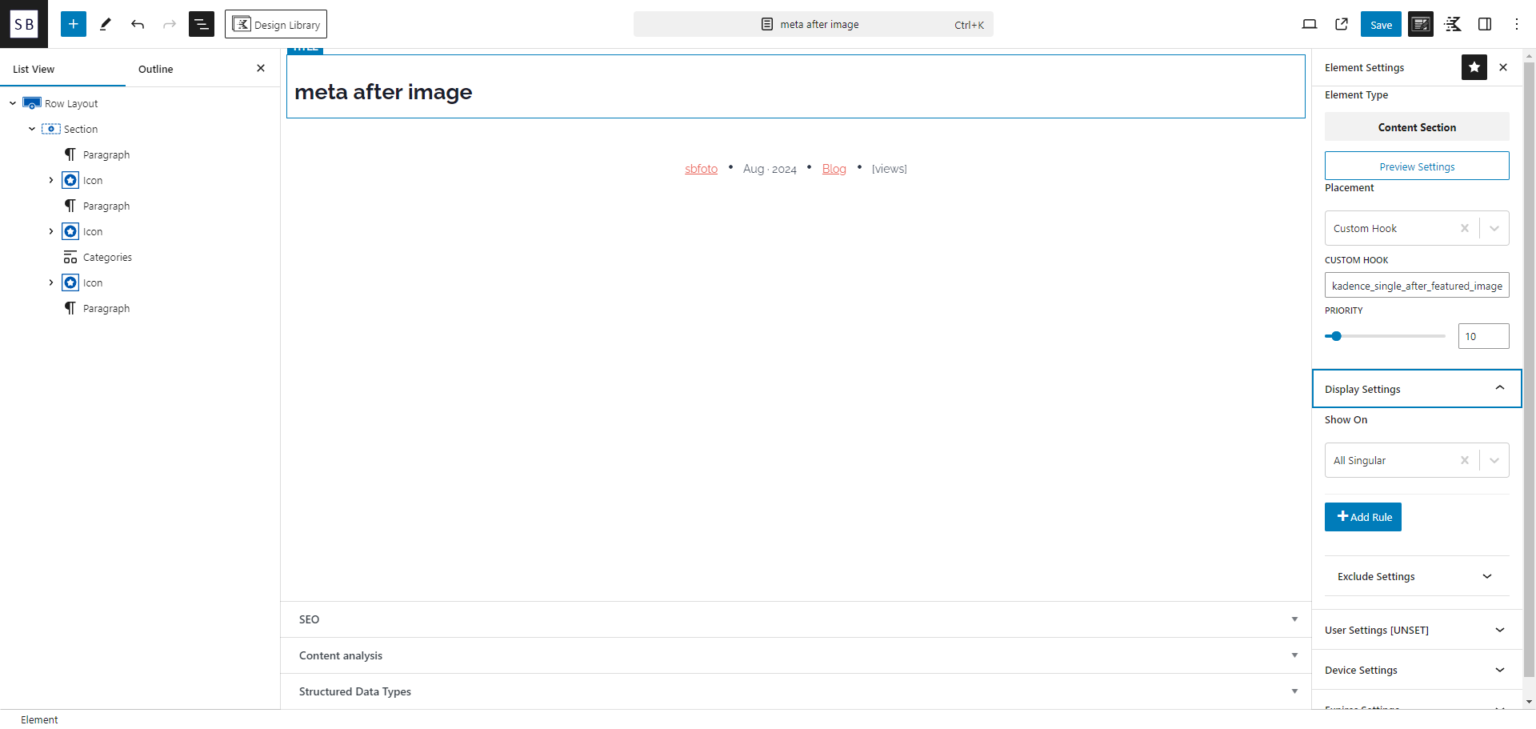Screen dimensions: 1536x729
Task: Expand the Content analysis metabox
Action: 796,655
